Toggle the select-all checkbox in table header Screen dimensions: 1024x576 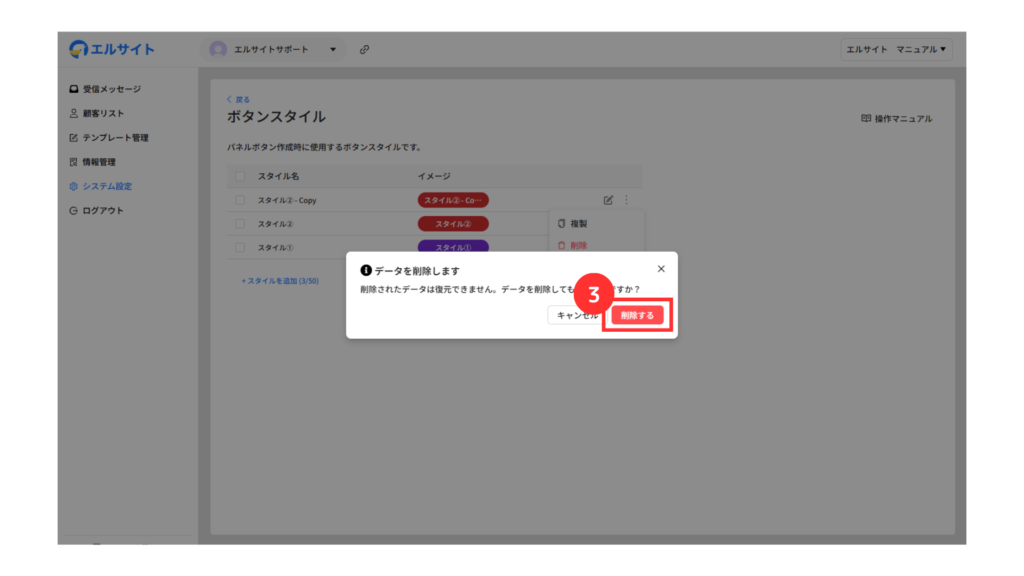pos(240,176)
